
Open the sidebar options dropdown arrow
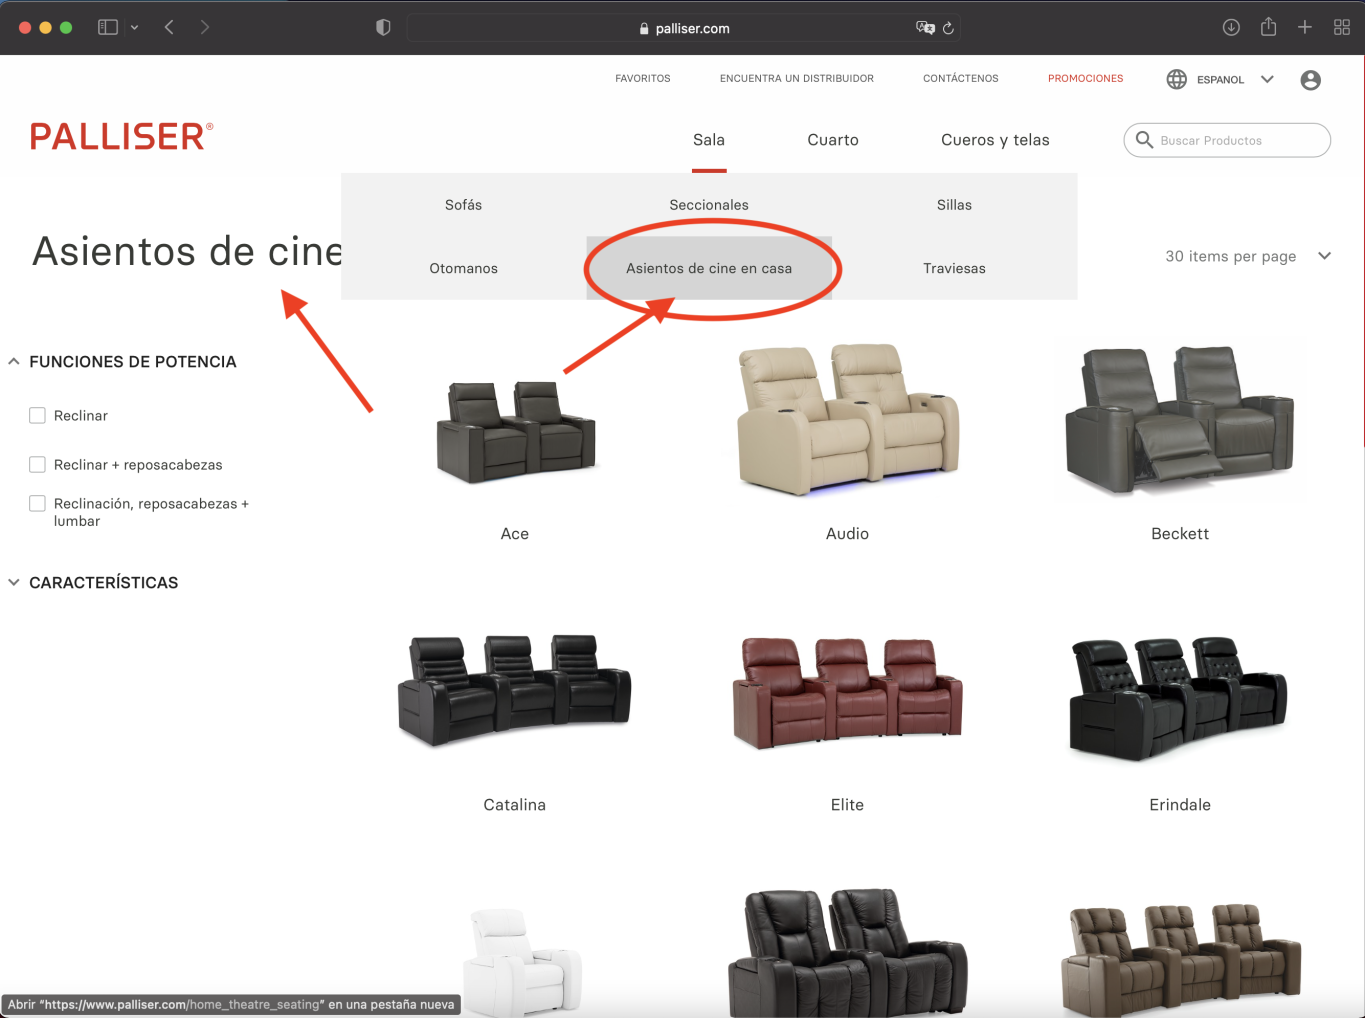click(x=134, y=28)
